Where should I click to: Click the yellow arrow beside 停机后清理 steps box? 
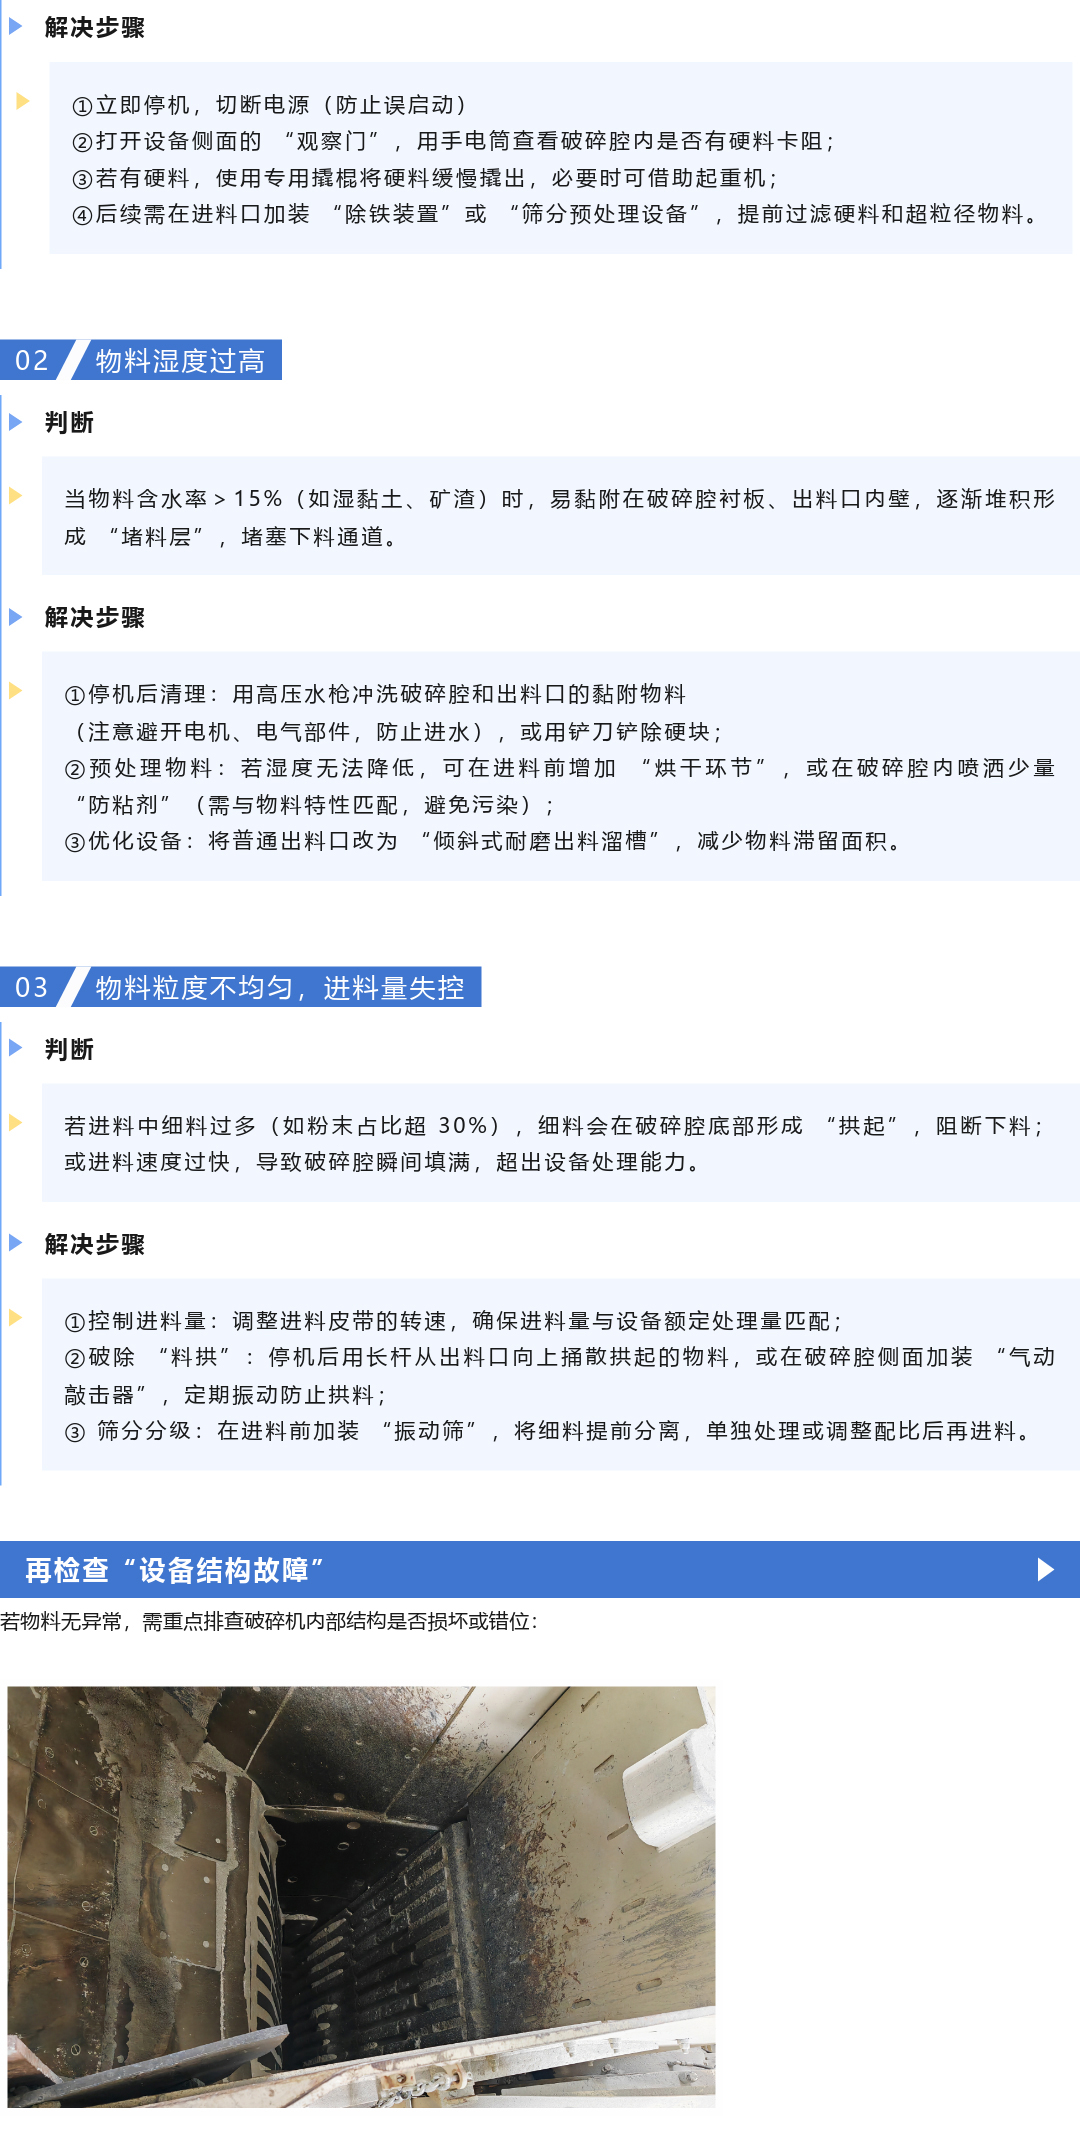pos(16,690)
